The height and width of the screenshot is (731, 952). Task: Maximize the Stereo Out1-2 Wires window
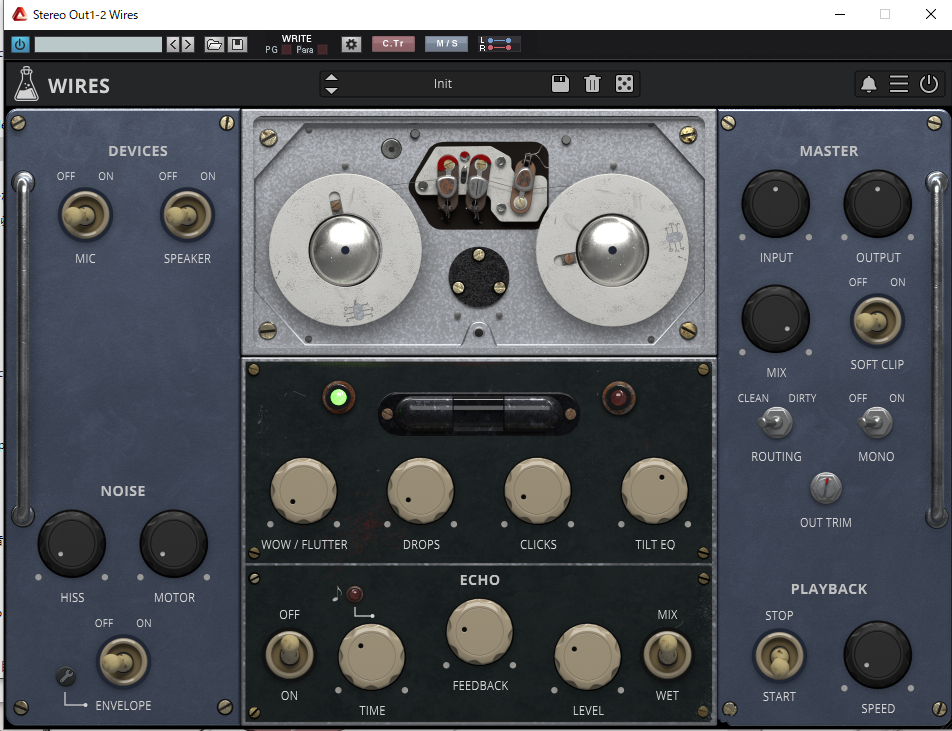[x=885, y=14]
